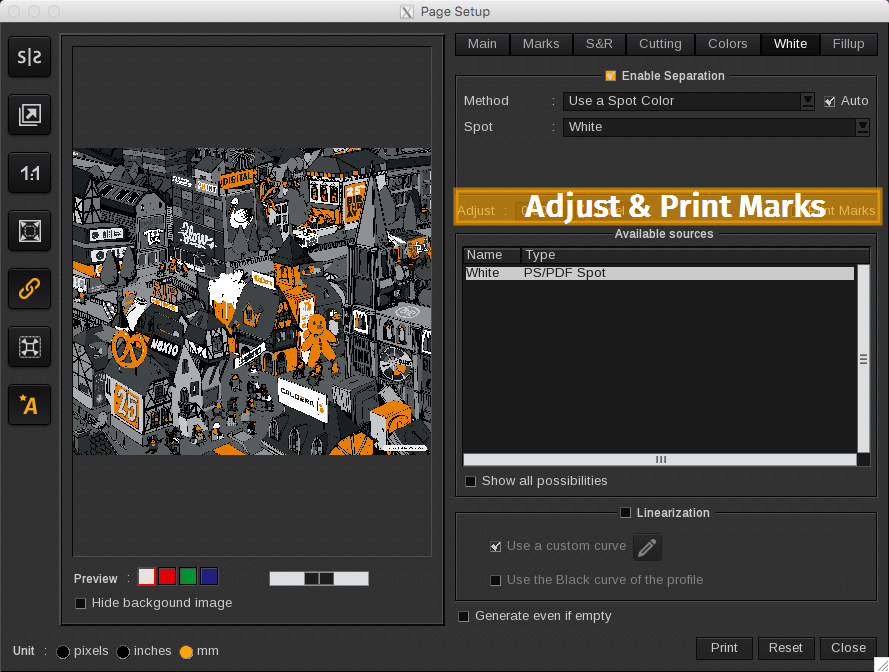Click the frame with corner handles icon
This screenshot has width=889, height=672.
click(x=30, y=347)
